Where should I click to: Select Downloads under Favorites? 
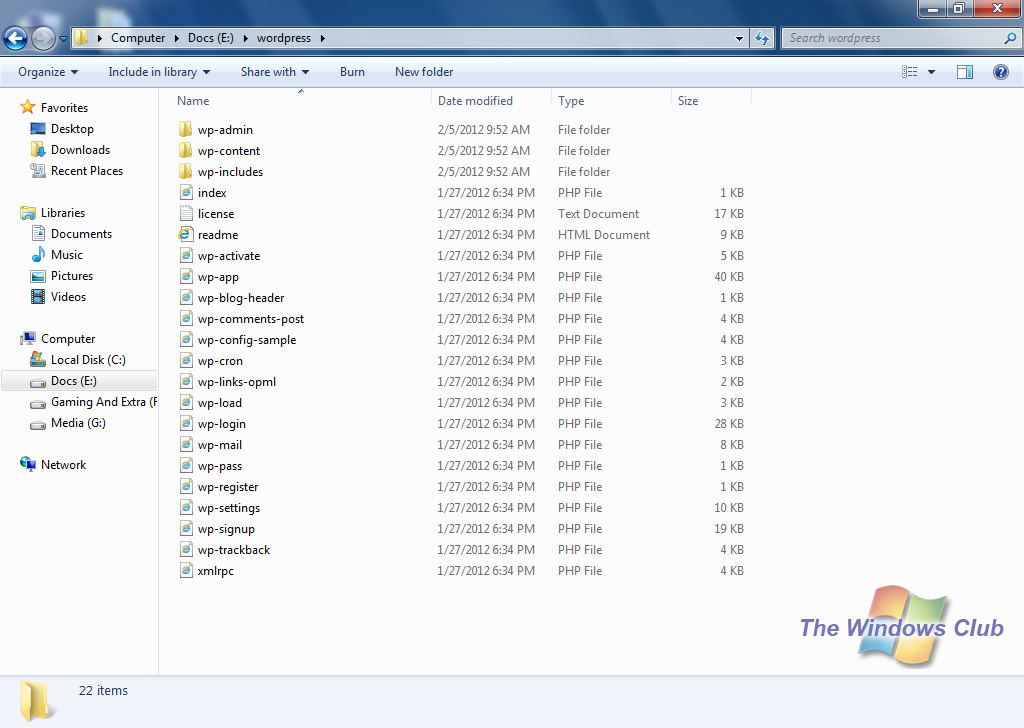pyautogui.click(x=80, y=150)
